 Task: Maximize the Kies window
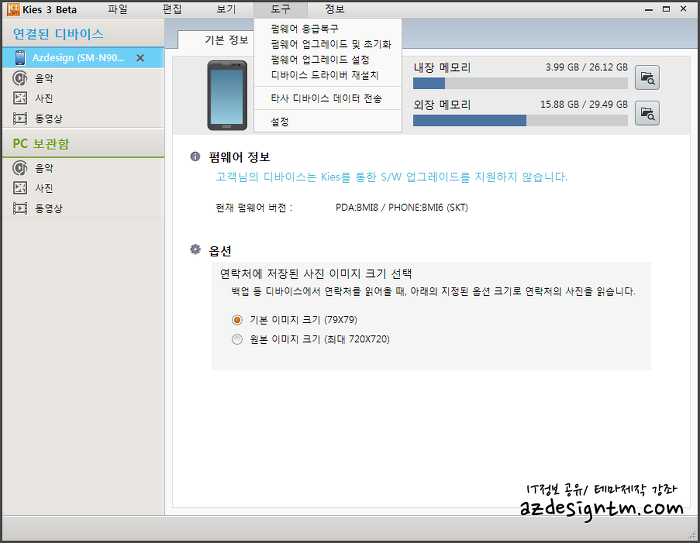tap(666, 9)
